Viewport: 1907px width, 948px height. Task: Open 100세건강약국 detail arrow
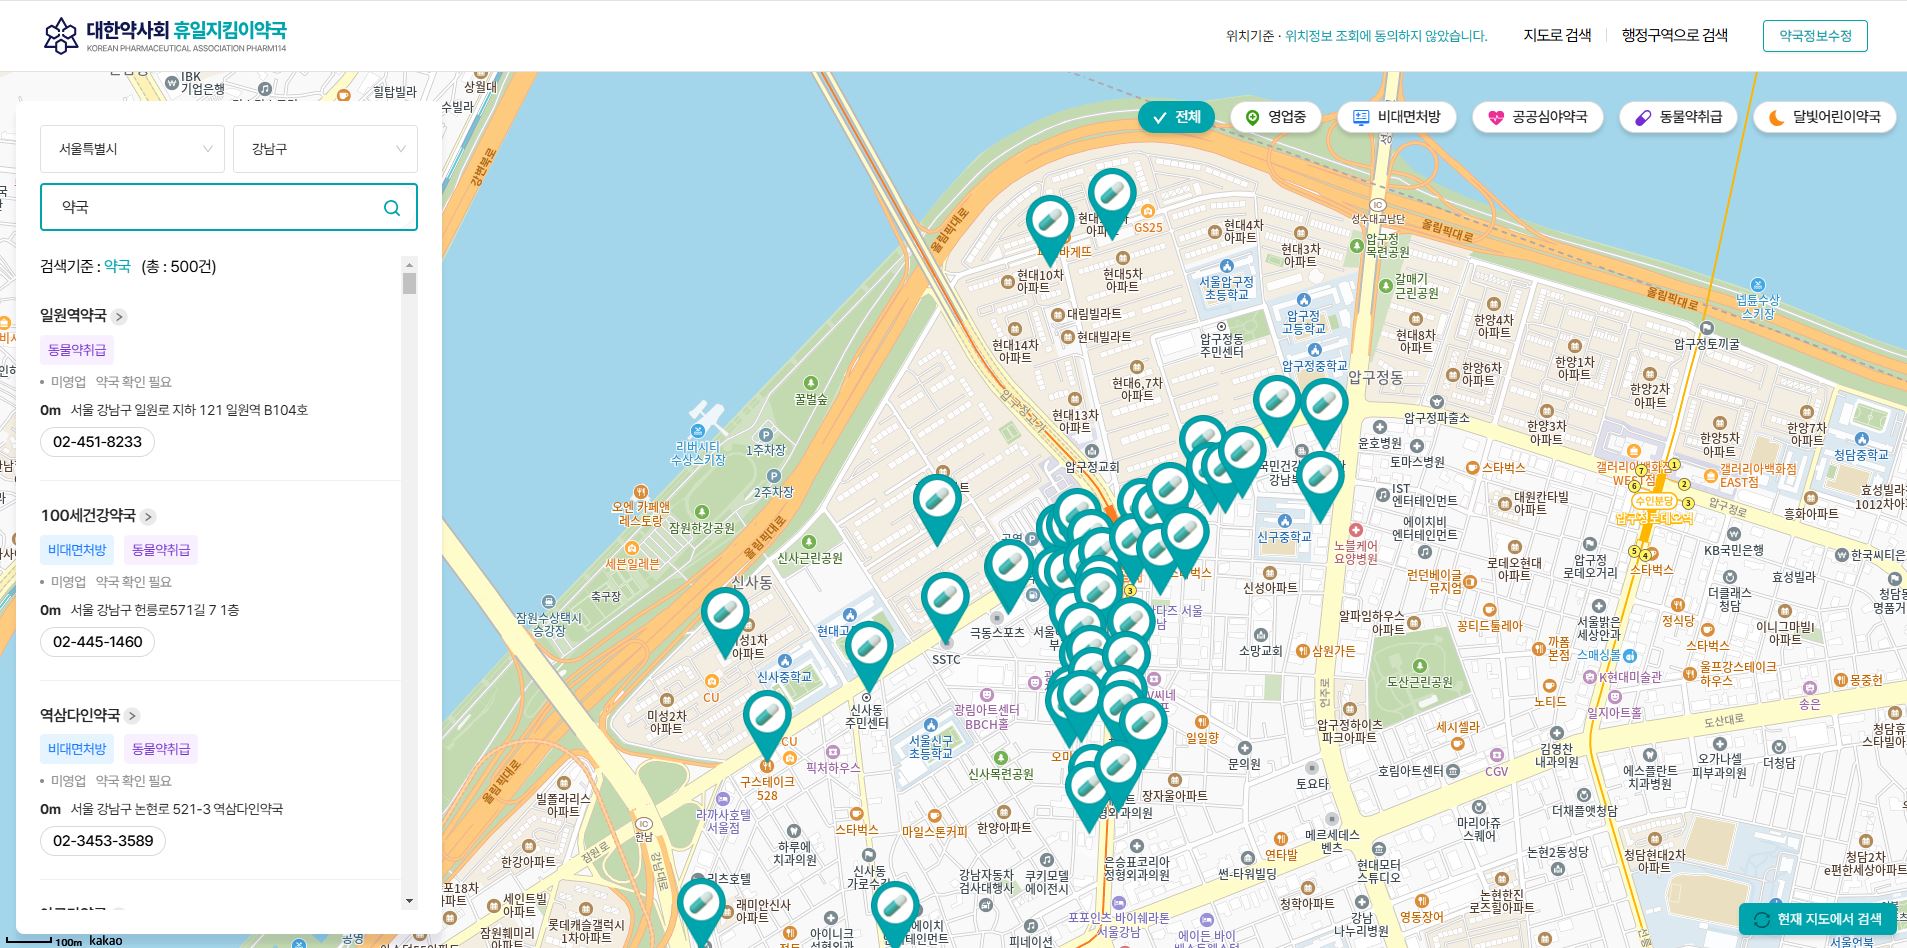tap(148, 517)
